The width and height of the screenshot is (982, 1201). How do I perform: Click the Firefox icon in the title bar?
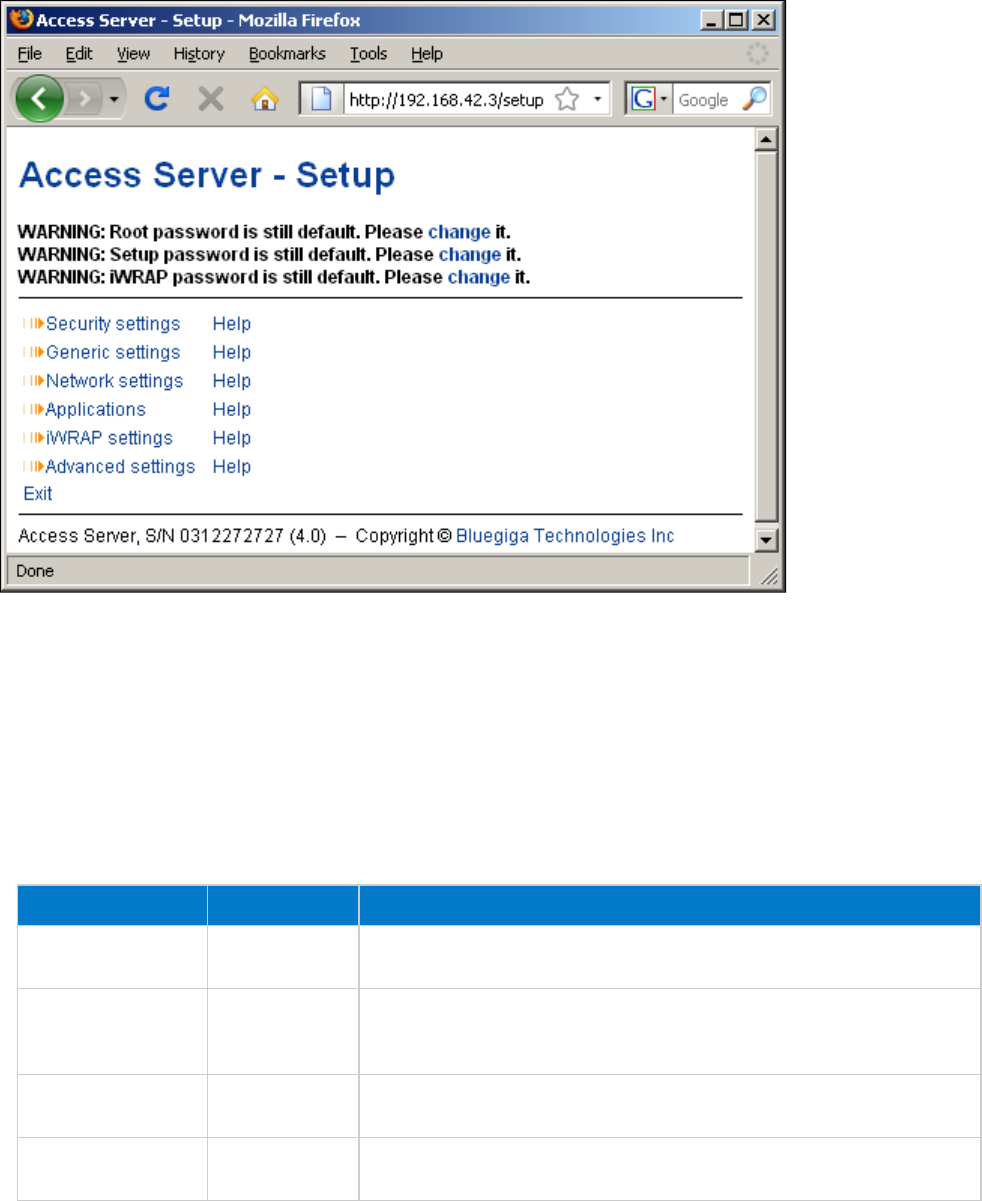(20, 20)
